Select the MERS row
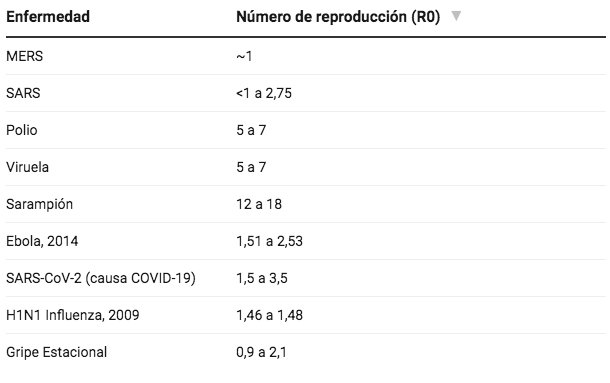Viewport: 610px width, 383px height. coord(306,56)
